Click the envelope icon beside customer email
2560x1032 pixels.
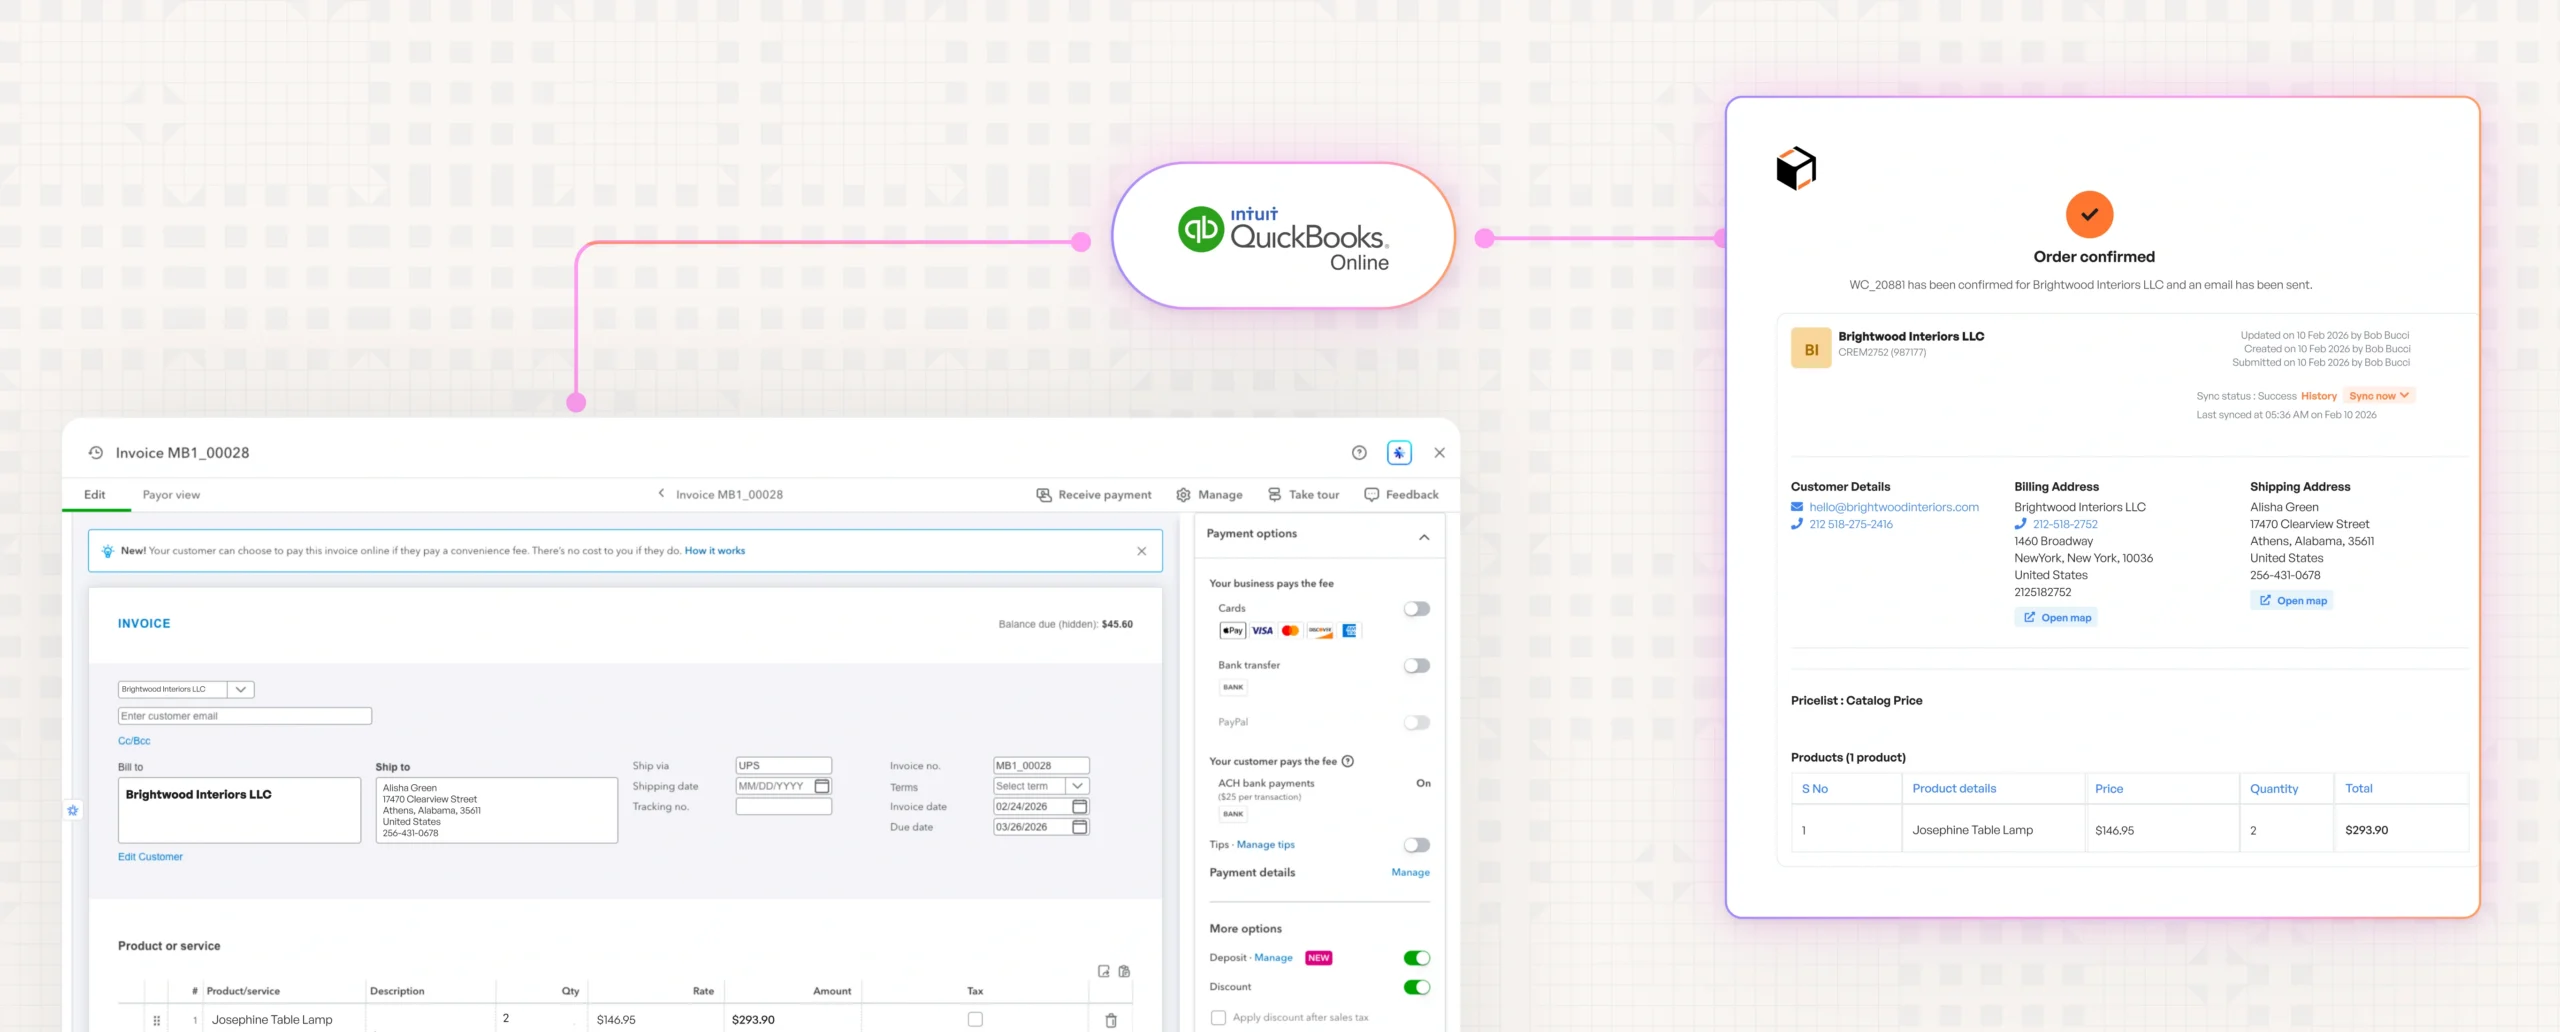click(1797, 507)
